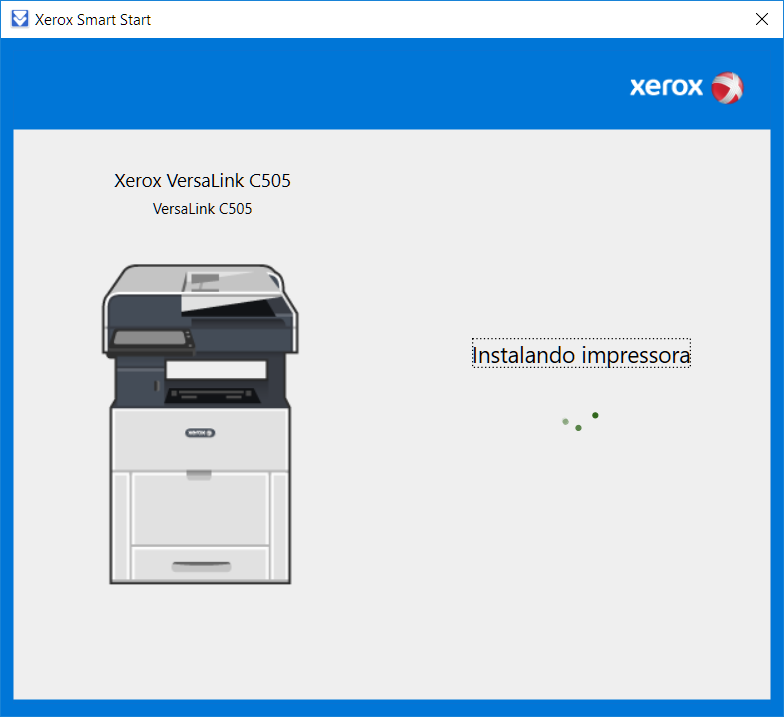
Task: Click the document feeder on top of printer
Action: coord(215,283)
